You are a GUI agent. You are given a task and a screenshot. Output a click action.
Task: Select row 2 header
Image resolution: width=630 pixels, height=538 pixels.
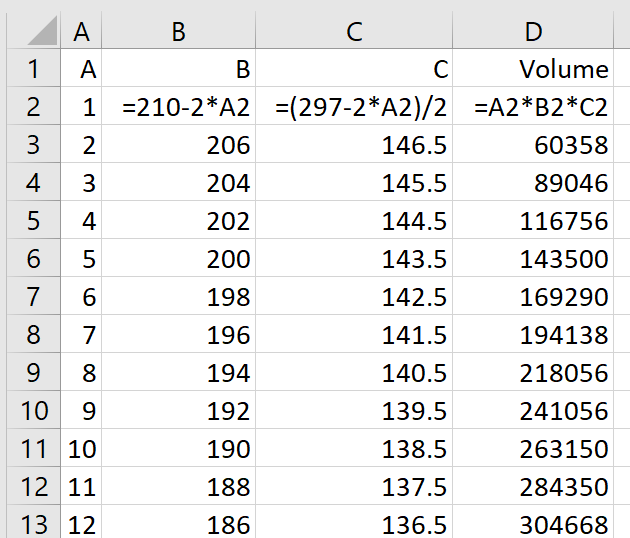click(x=32, y=107)
